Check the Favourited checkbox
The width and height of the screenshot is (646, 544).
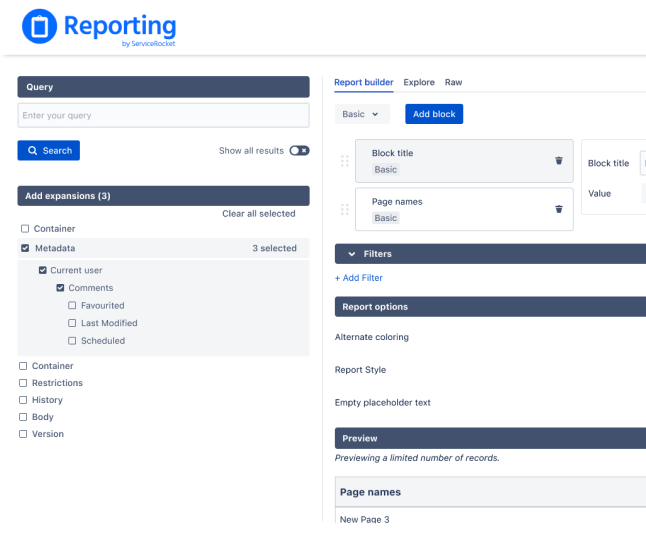pyautogui.click(x=72, y=305)
